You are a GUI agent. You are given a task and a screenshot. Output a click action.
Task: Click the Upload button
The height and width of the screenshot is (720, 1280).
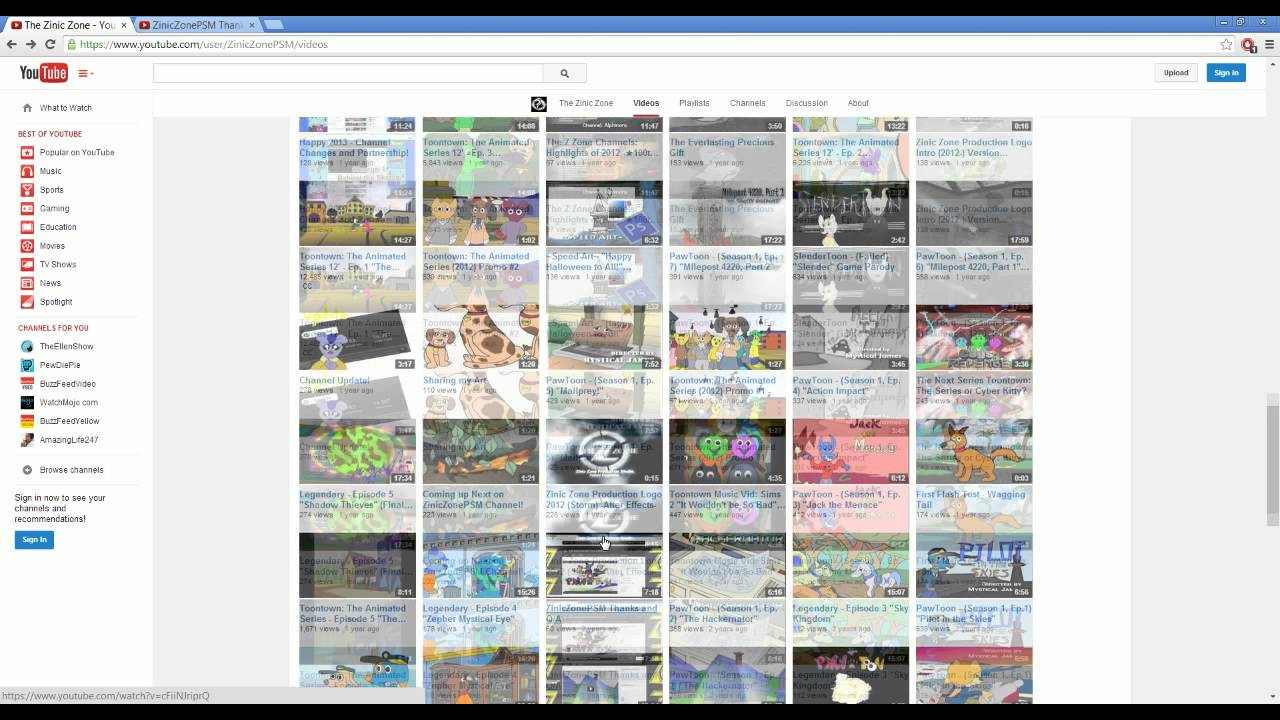coord(1176,73)
